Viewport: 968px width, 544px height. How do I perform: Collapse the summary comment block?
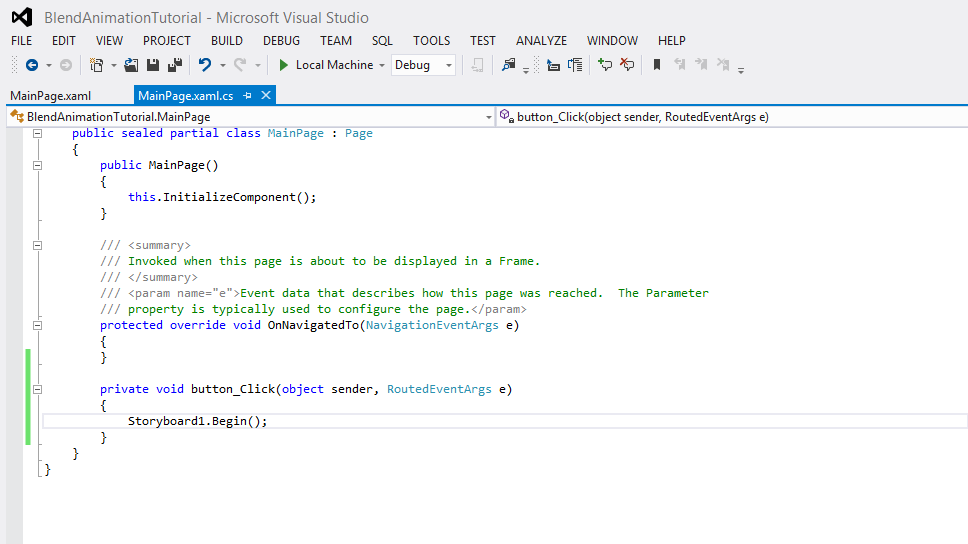(x=38, y=245)
